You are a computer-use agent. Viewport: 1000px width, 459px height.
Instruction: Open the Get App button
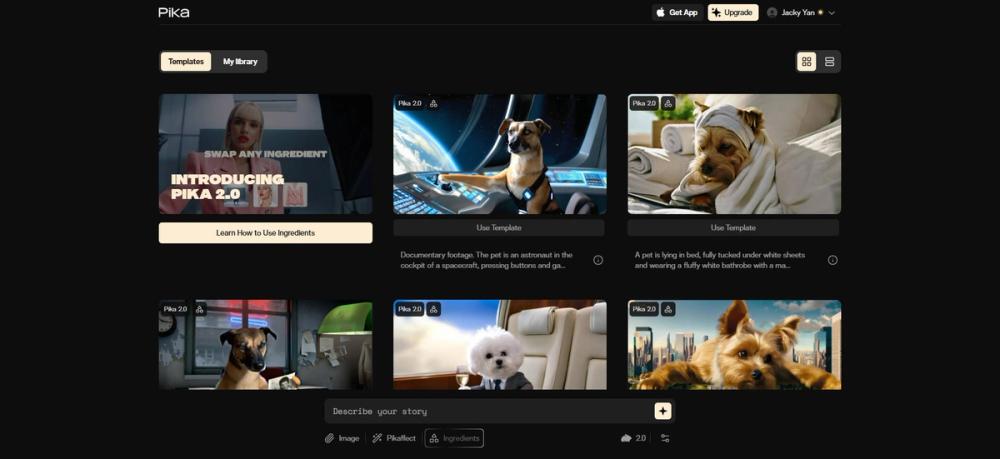(x=677, y=13)
